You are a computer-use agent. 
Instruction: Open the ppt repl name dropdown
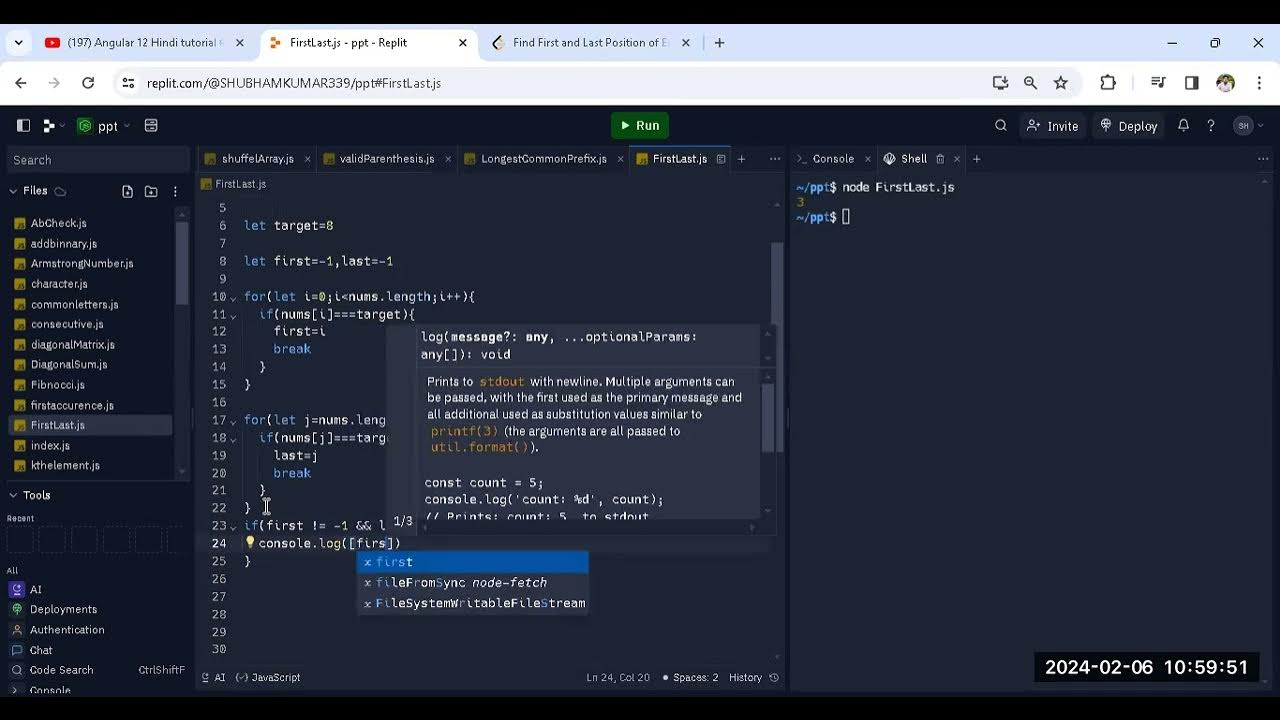coord(107,126)
